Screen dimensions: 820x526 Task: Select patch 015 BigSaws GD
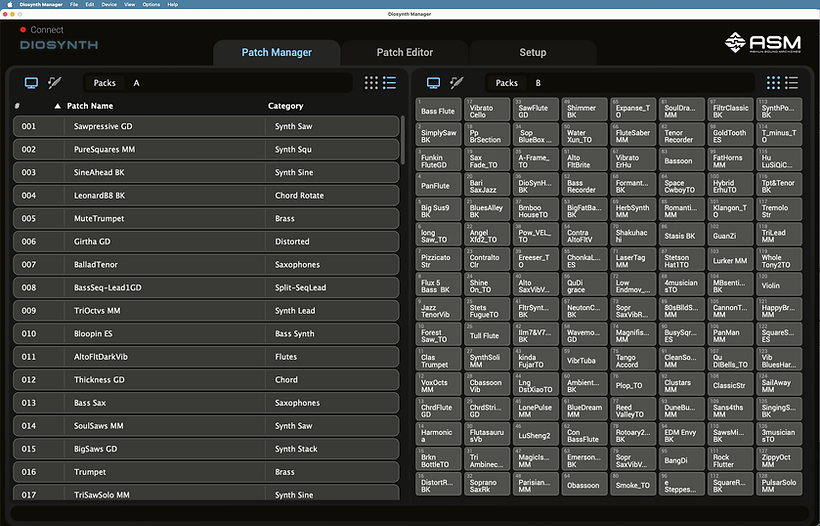click(x=206, y=449)
